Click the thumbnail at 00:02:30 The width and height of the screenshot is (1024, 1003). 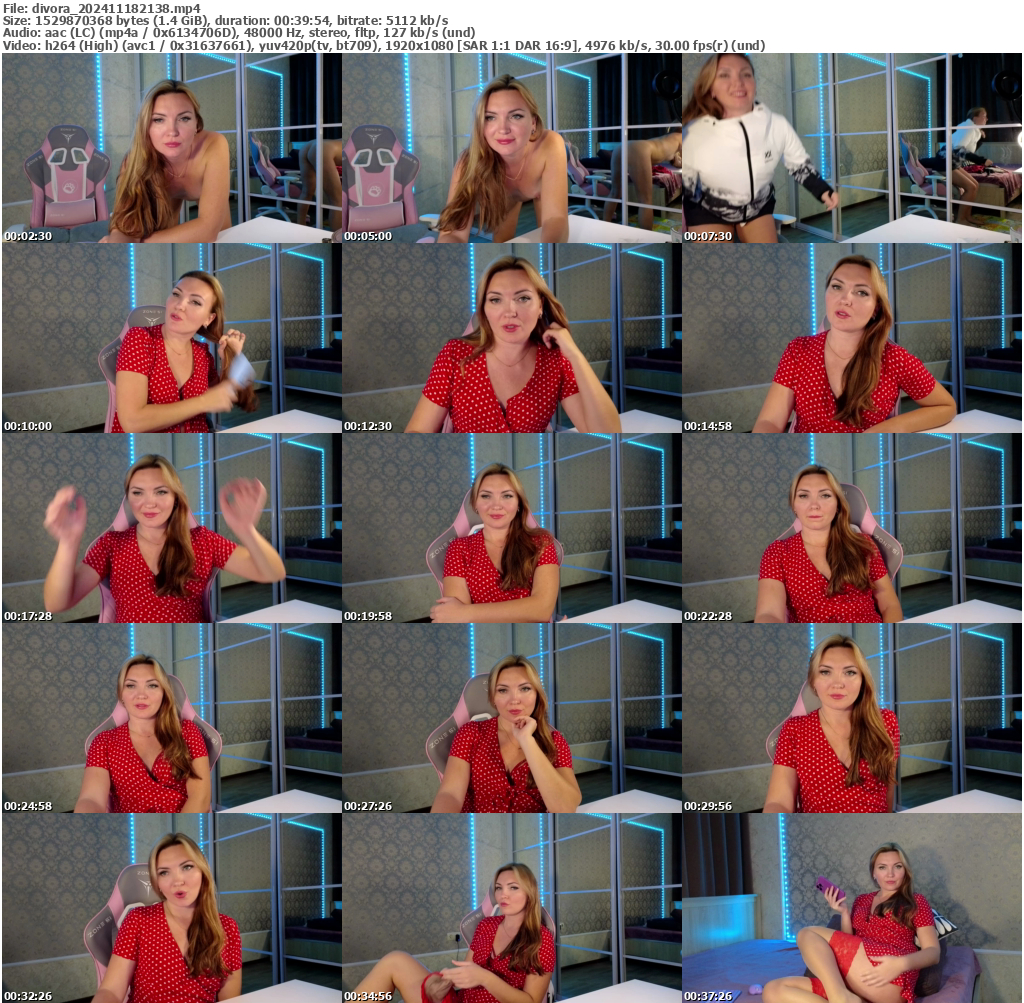[171, 148]
